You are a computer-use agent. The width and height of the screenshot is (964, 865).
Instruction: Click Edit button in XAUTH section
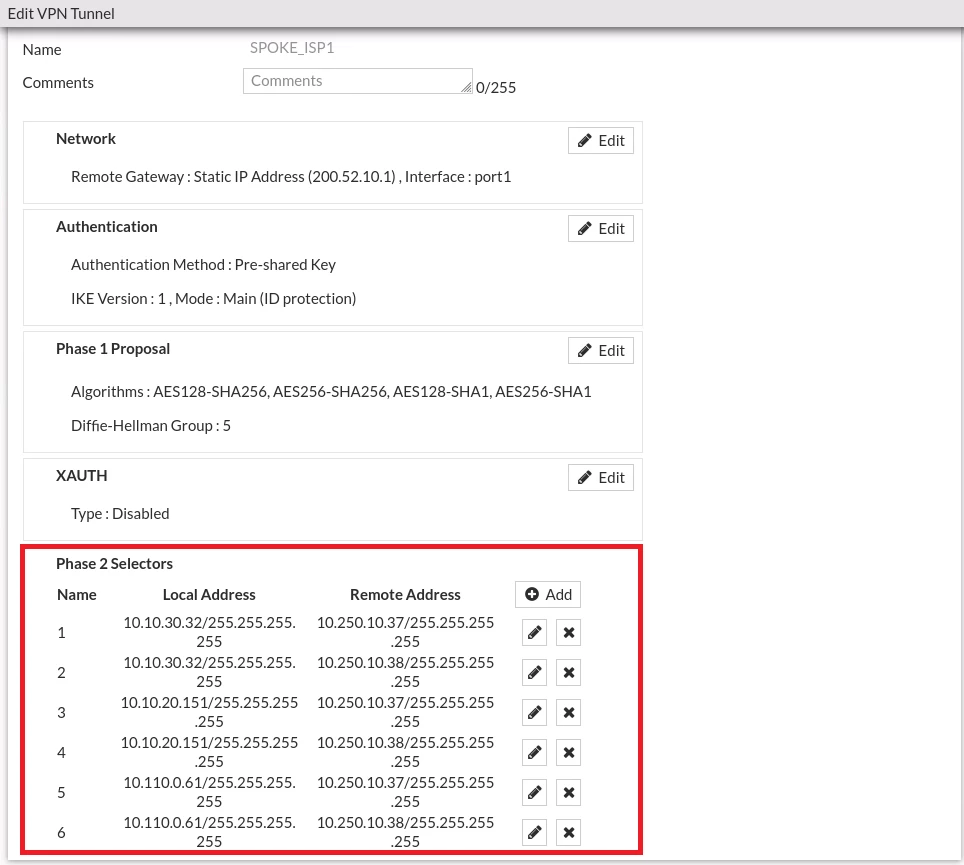pos(601,478)
